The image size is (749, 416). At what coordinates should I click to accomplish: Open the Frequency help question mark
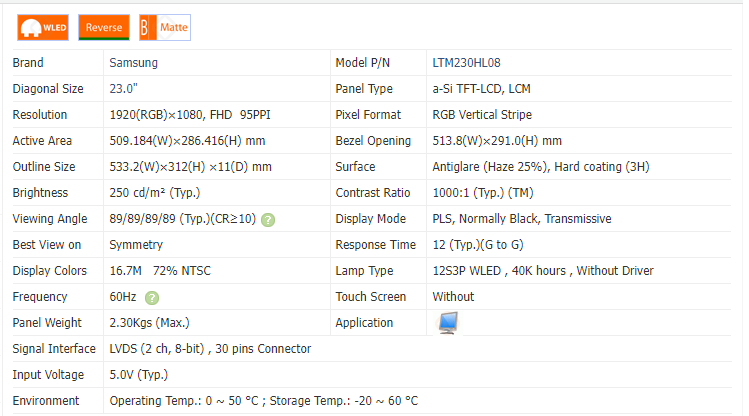point(152,298)
